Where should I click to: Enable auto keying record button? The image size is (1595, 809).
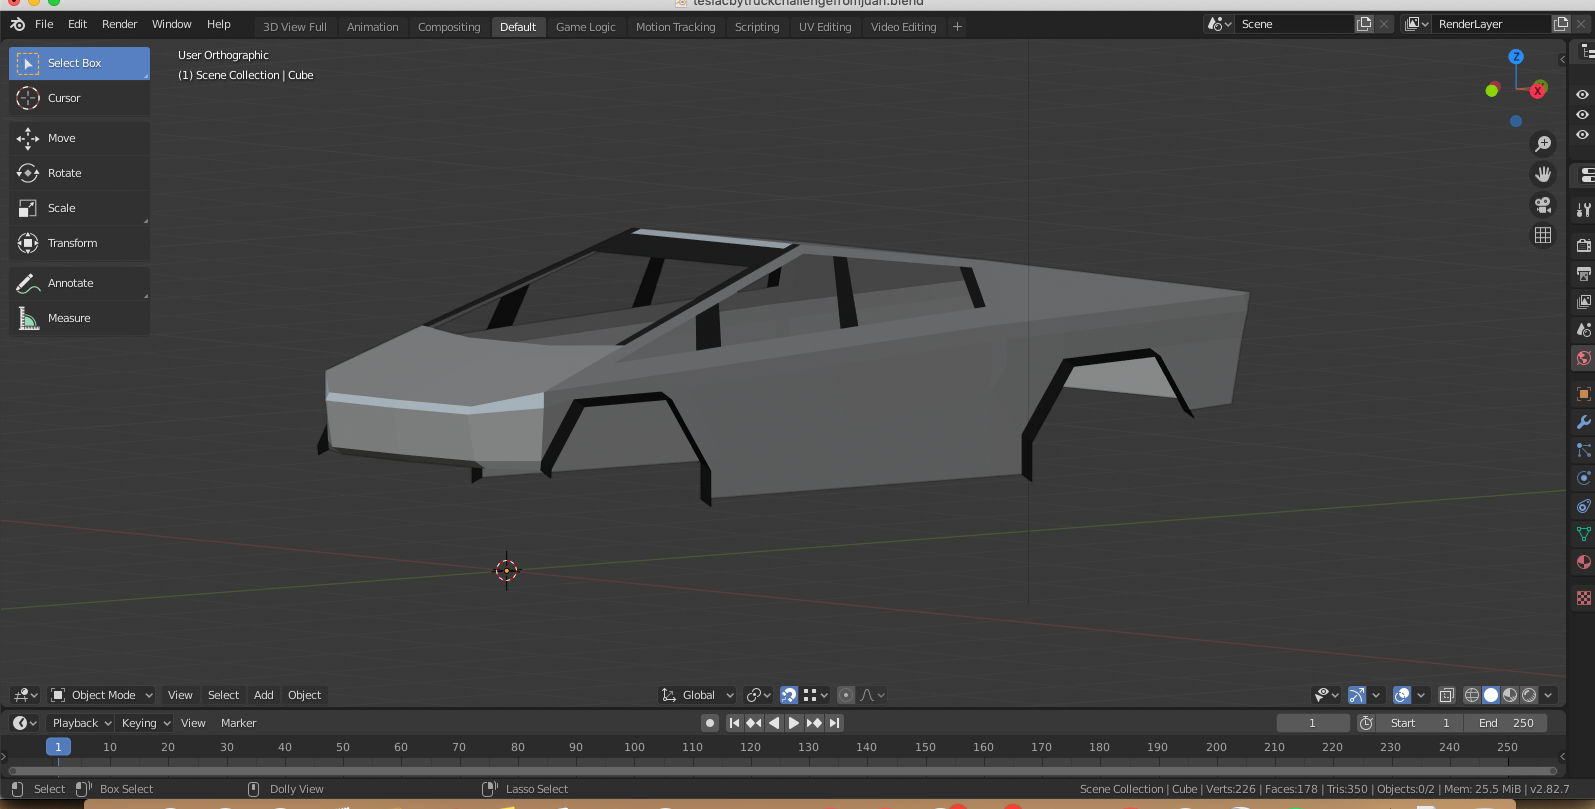(x=710, y=723)
